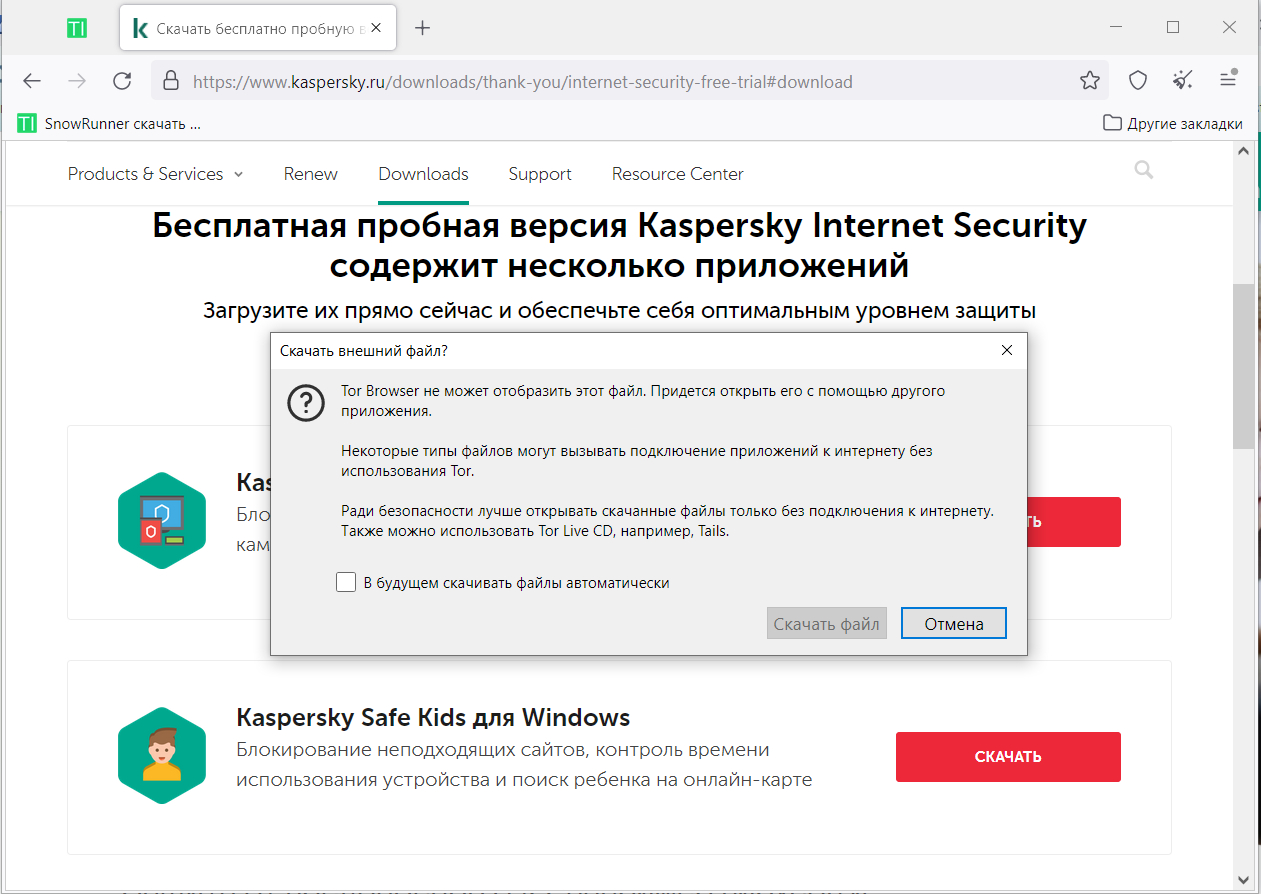
Task: Open the browser hamburger menu
Action: (x=1229, y=80)
